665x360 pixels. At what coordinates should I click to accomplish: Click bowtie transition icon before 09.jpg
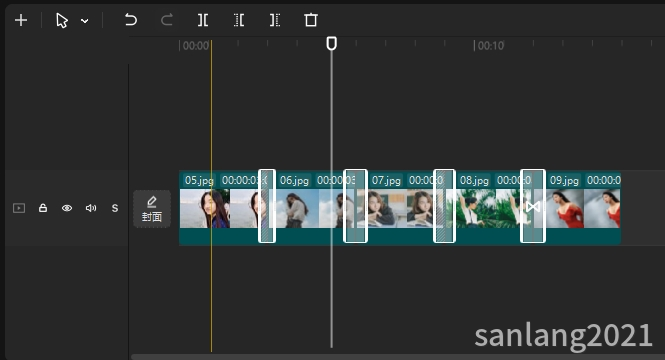(533, 207)
